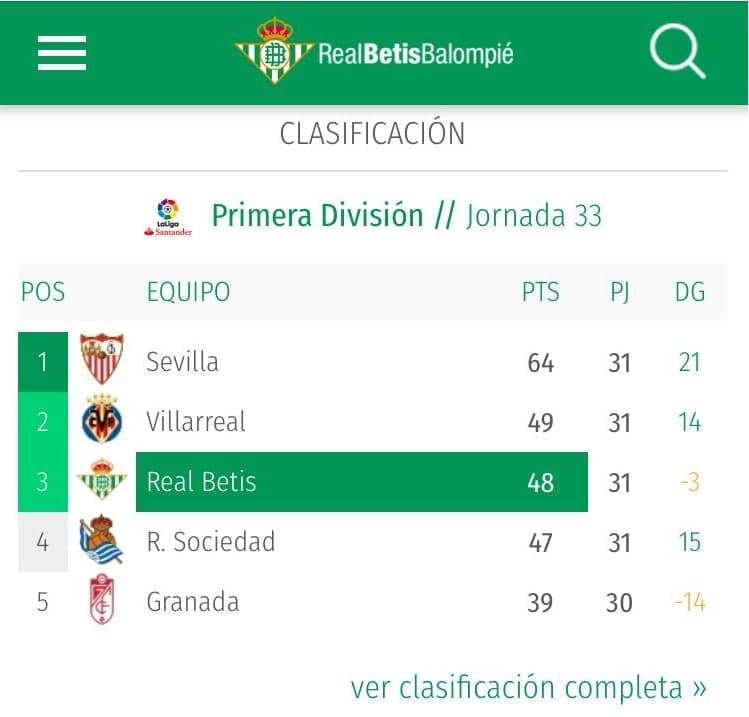Click the R. Sociedad team name

point(210,541)
